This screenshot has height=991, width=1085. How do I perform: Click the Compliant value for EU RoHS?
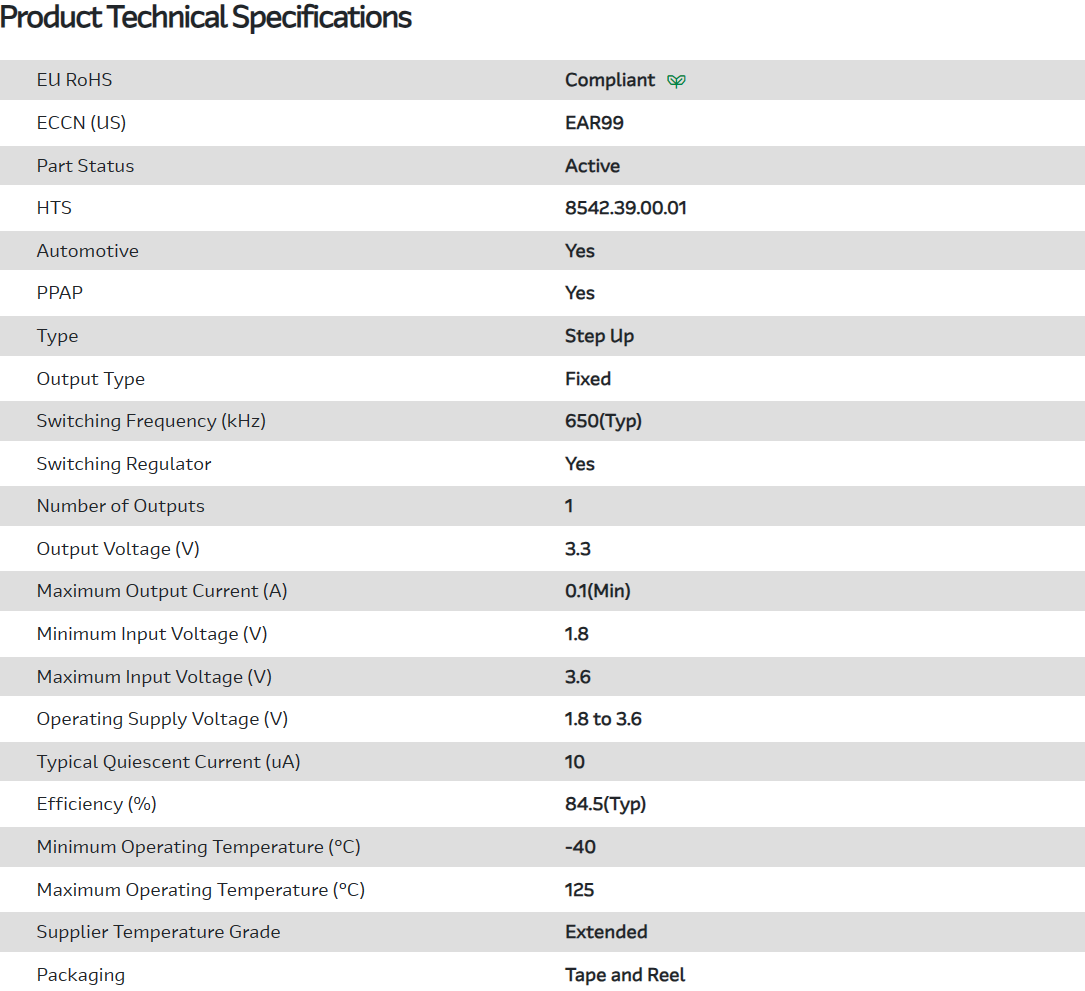click(x=610, y=80)
